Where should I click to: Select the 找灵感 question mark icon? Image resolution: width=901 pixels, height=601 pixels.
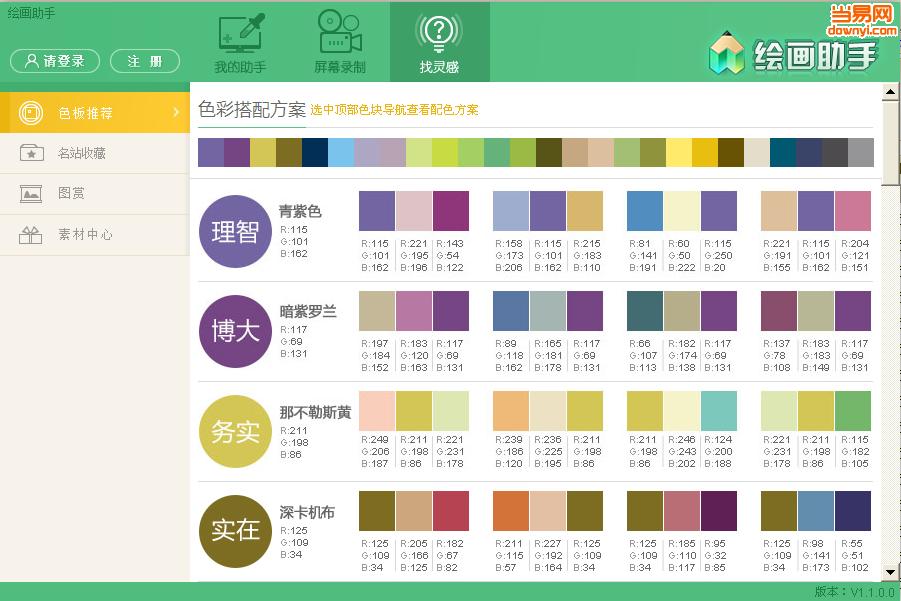coord(439,33)
